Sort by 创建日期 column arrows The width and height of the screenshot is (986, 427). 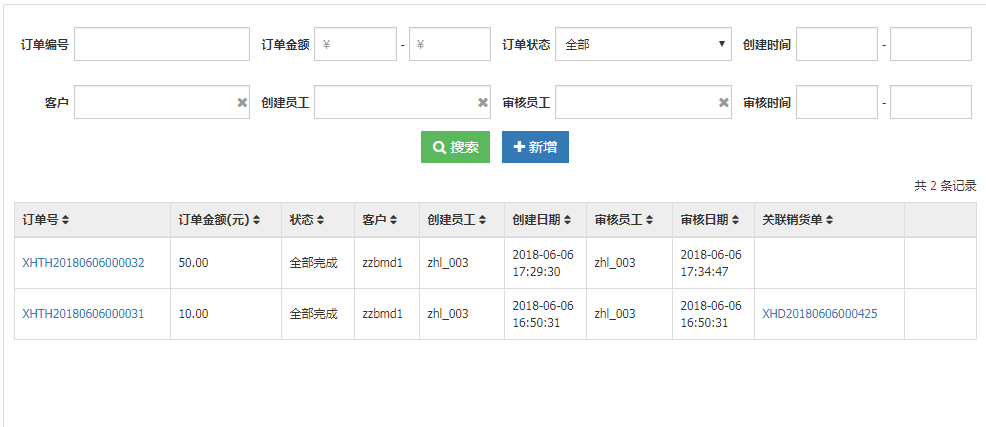click(567, 220)
